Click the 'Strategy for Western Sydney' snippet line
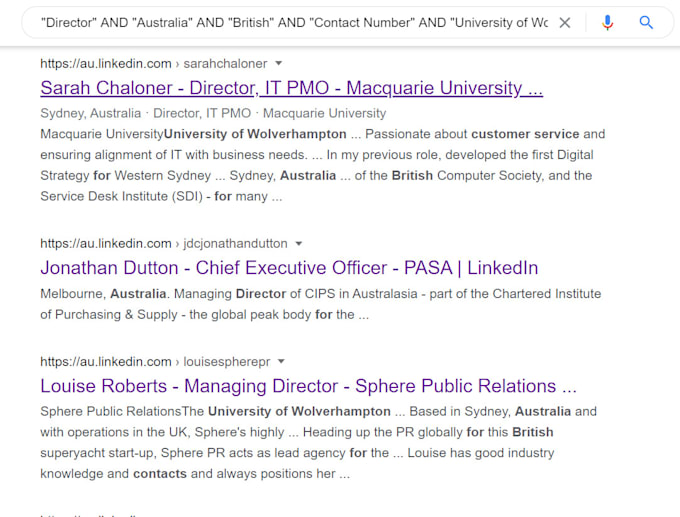The width and height of the screenshot is (680, 517). coord(316,176)
